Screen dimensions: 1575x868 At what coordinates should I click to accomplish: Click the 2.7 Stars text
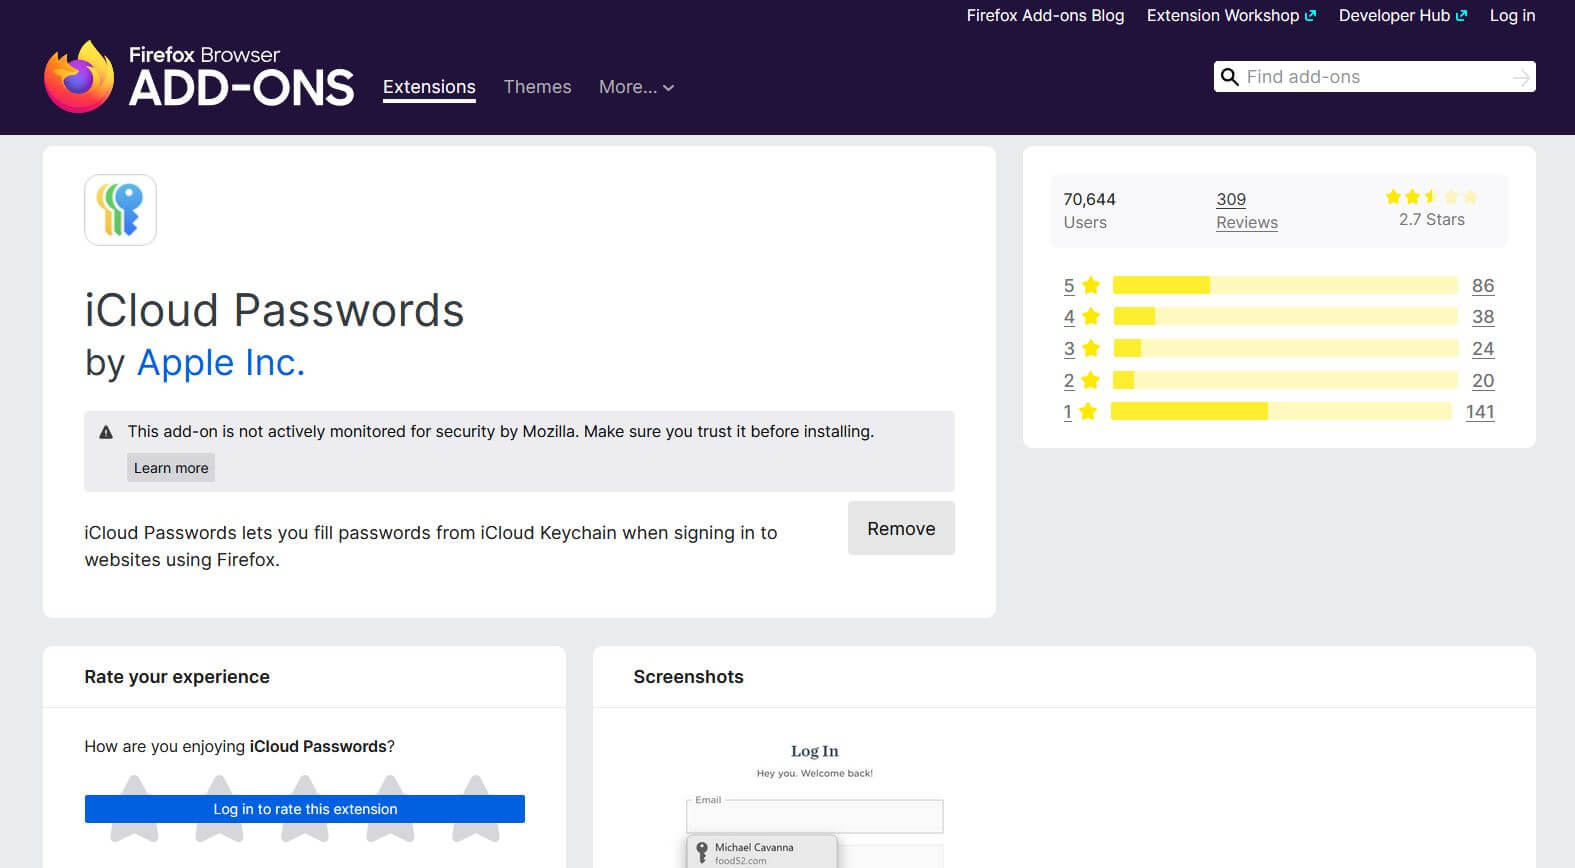point(1431,220)
